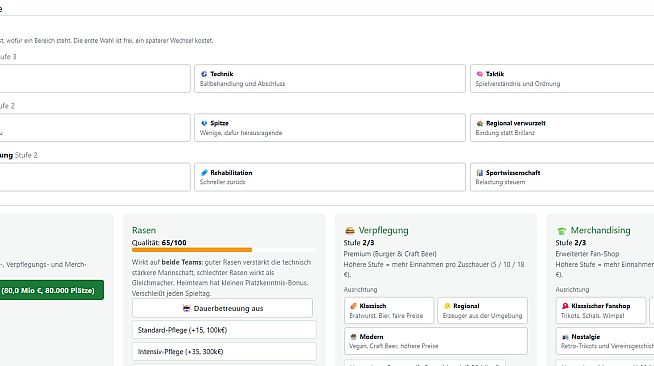This screenshot has width=654, height=366.
Task: Click Ausrichtung label under Verpflegung
Action: pos(360,289)
